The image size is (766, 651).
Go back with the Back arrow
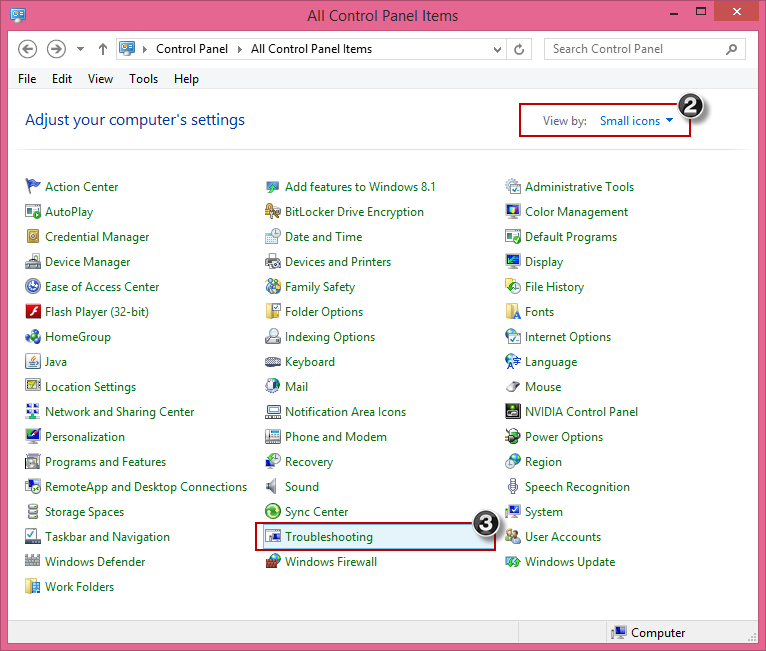tap(27, 49)
